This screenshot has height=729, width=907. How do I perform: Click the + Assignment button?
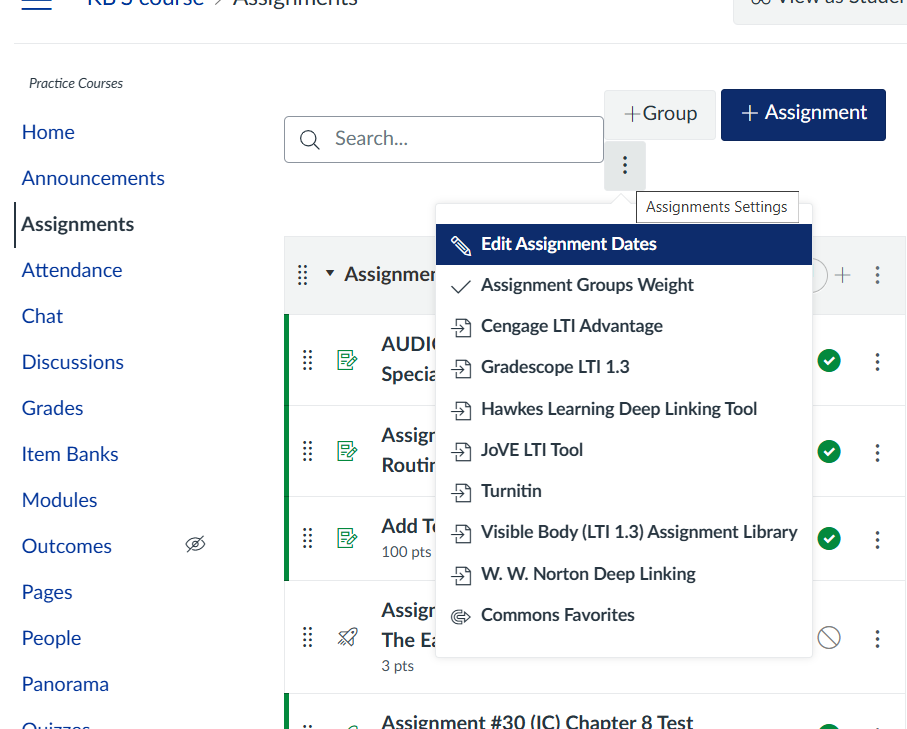[803, 114]
